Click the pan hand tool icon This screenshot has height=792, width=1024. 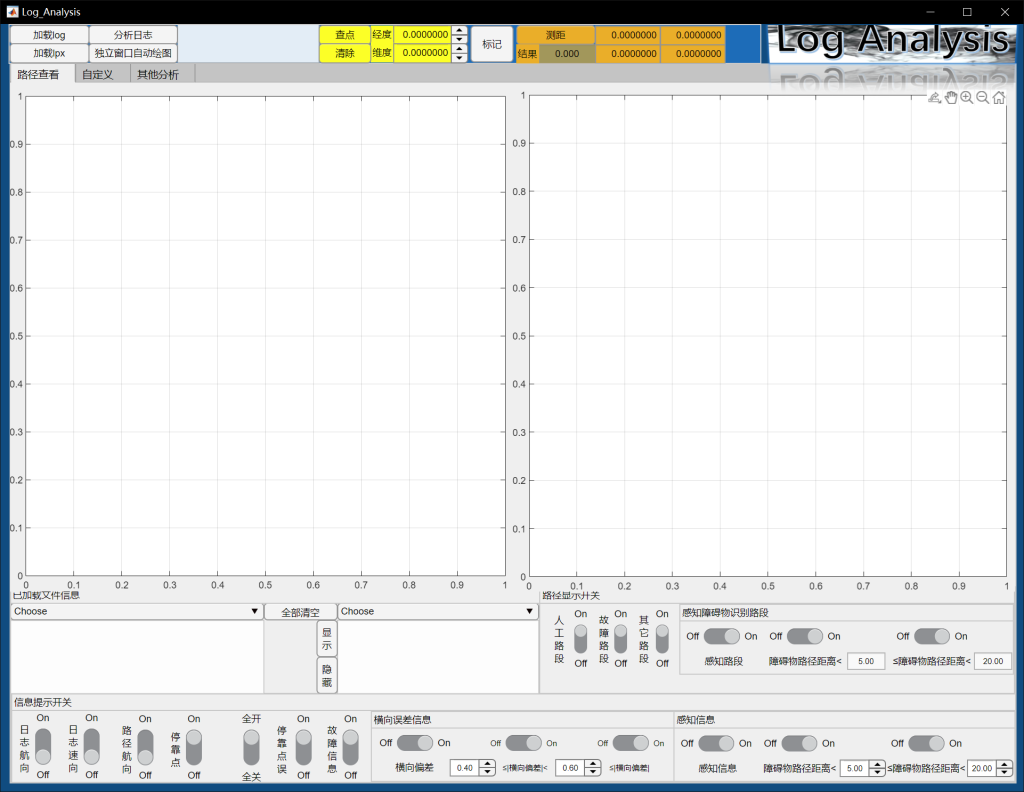coord(950,97)
